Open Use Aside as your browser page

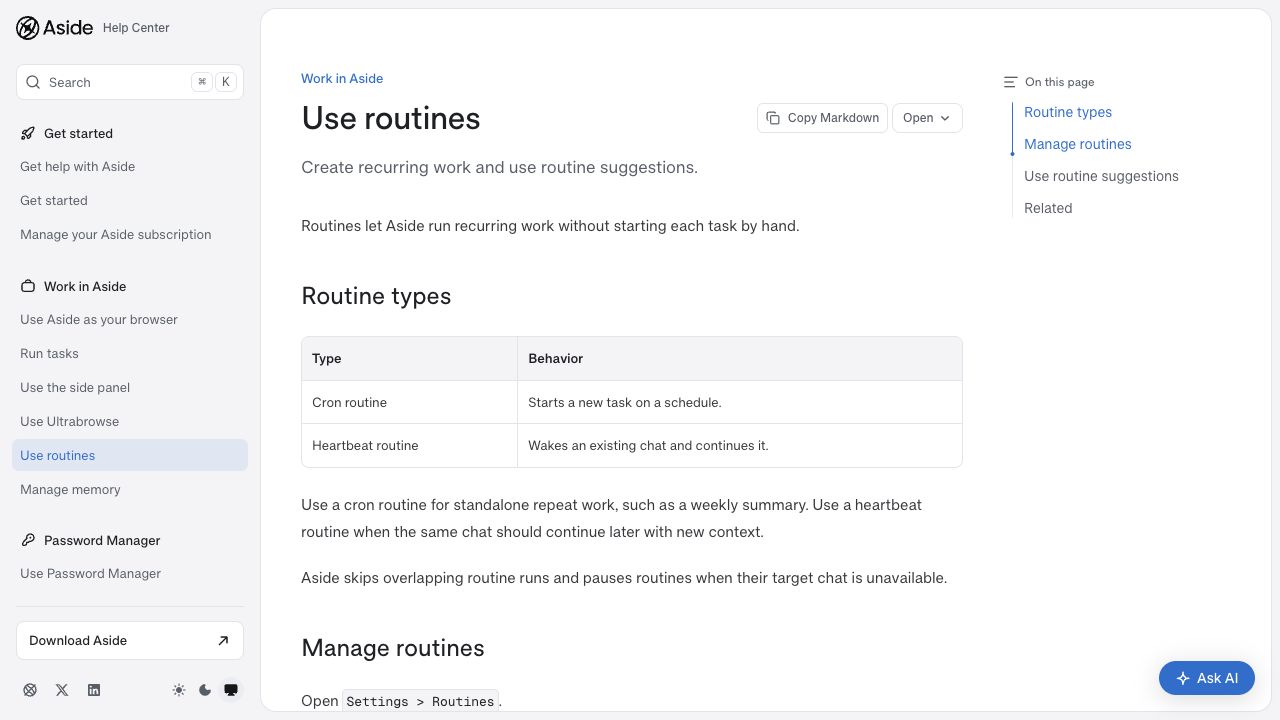tap(130, 320)
